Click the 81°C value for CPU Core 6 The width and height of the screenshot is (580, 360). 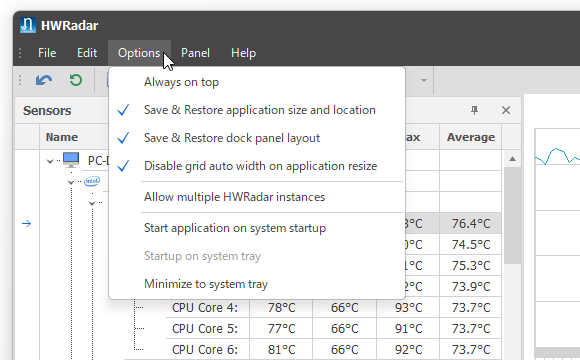[281, 349]
